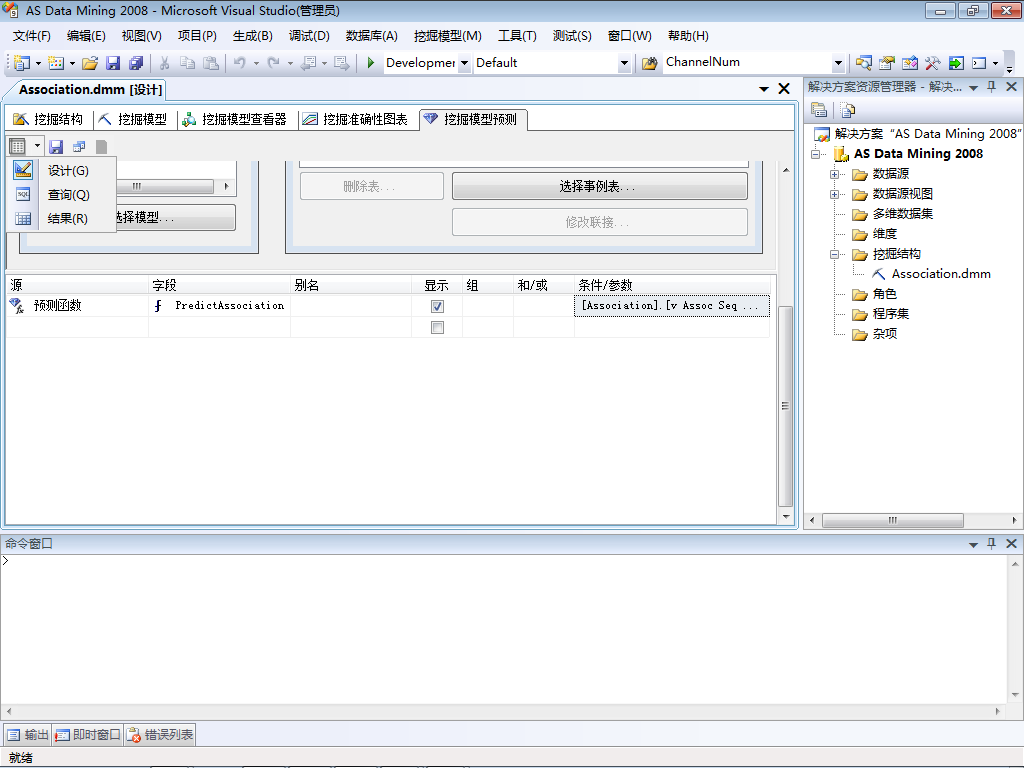Click the 条件/参数 cell with [Association].[v Assoc Seq
This screenshot has height=768, width=1024.
pyautogui.click(x=671, y=306)
